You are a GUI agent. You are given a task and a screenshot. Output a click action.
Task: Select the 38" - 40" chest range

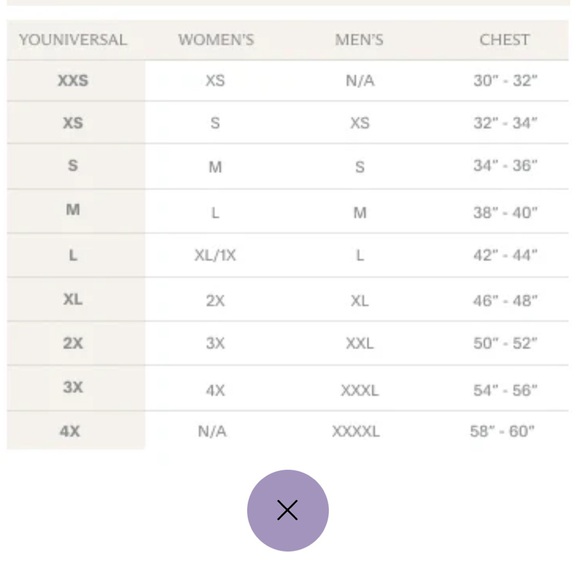coord(505,213)
